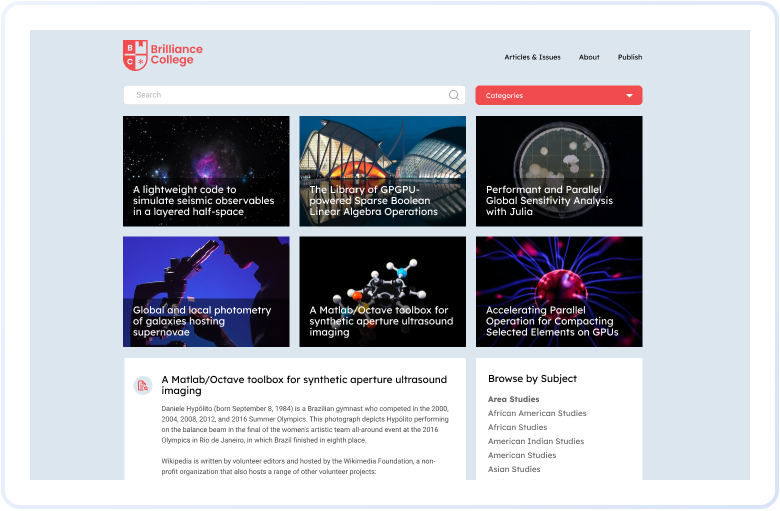Click the Search input field
The width and height of the screenshot is (780, 511).
click(x=294, y=95)
